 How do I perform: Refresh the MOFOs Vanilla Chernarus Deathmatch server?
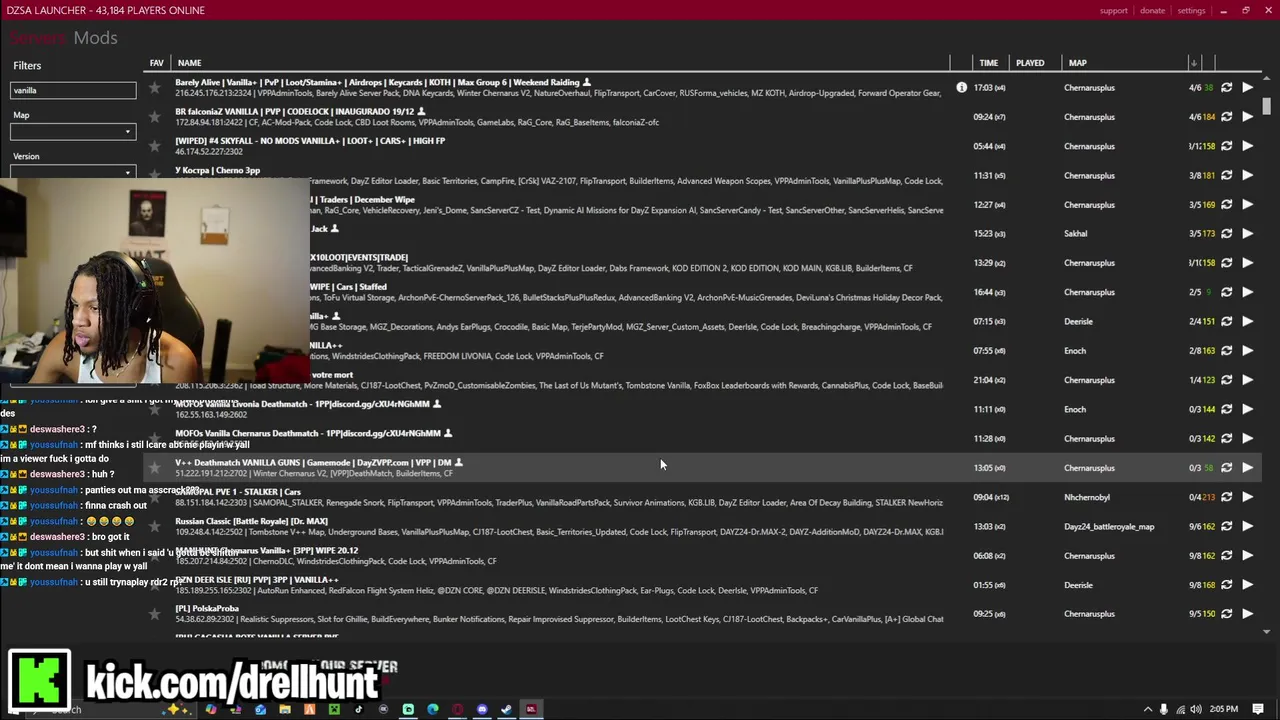click(1226, 438)
